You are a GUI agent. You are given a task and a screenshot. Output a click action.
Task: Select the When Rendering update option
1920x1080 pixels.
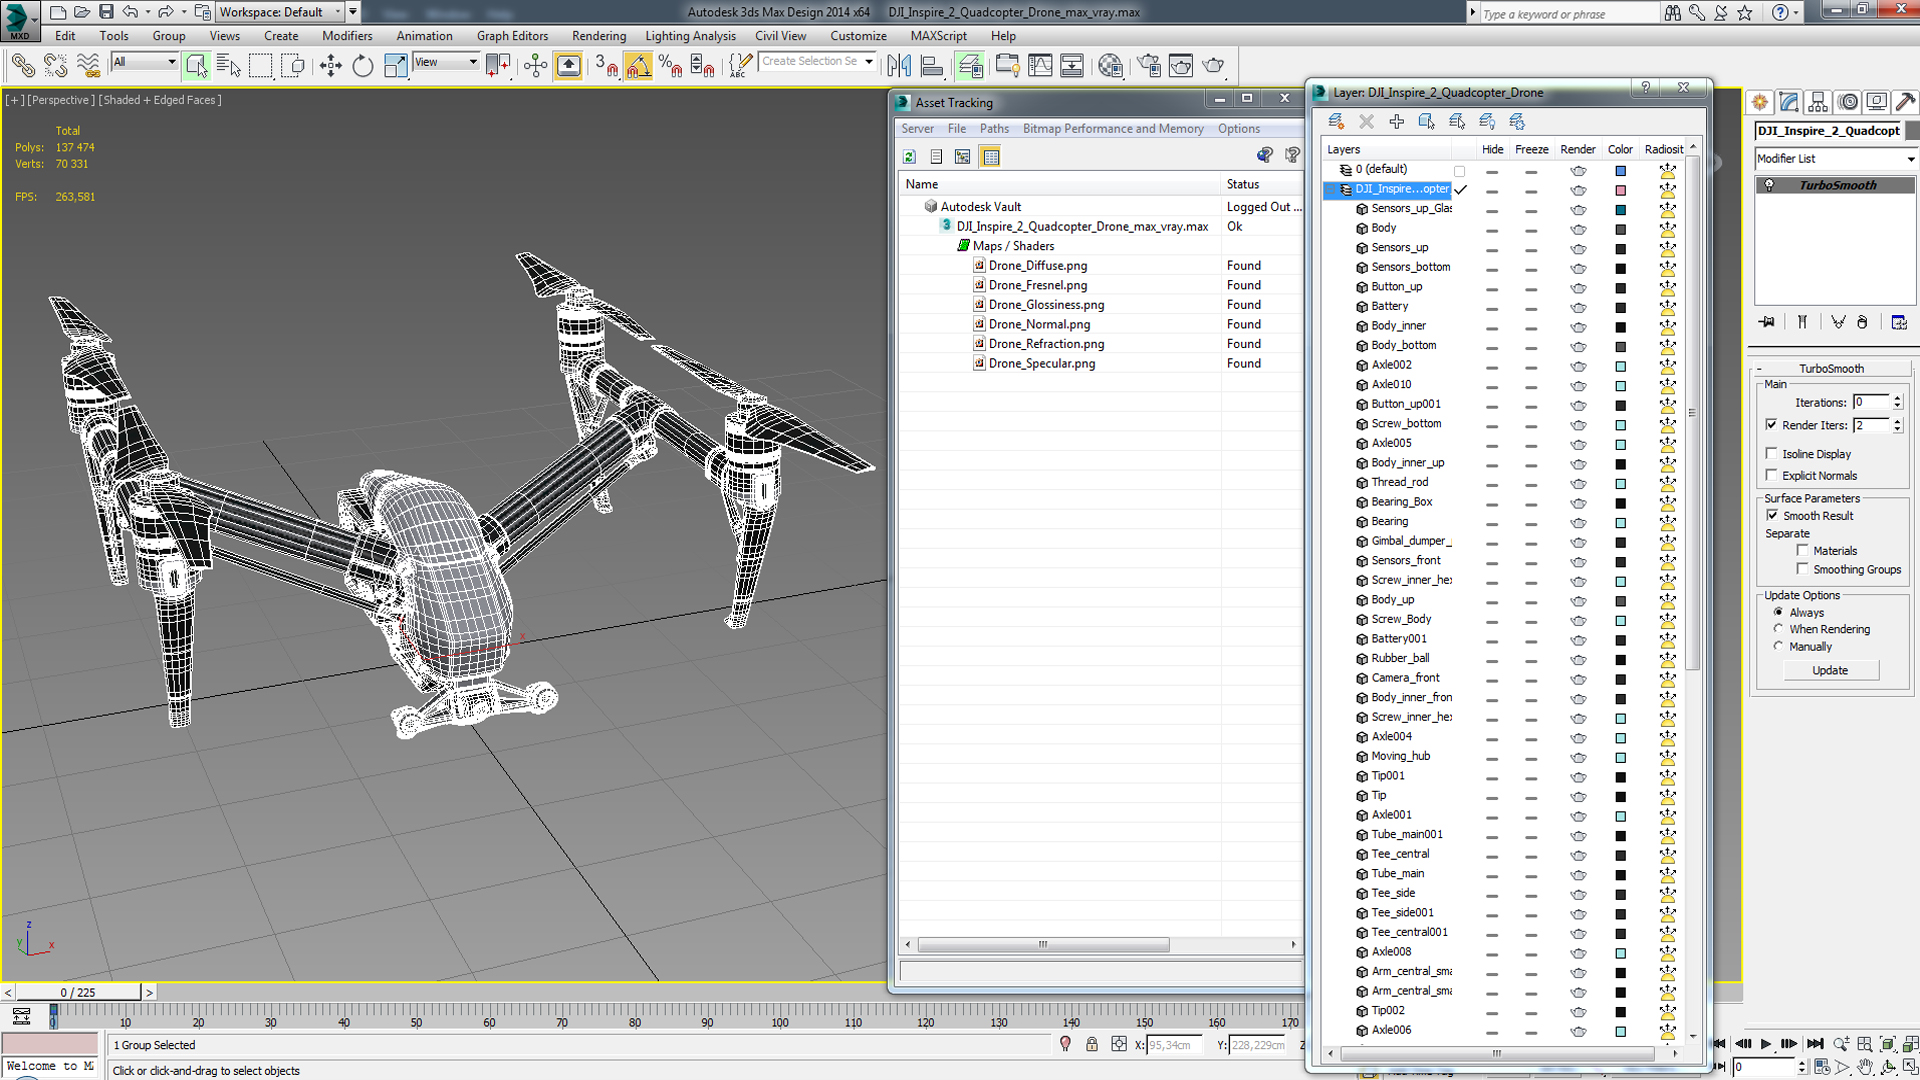[x=1778, y=629]
